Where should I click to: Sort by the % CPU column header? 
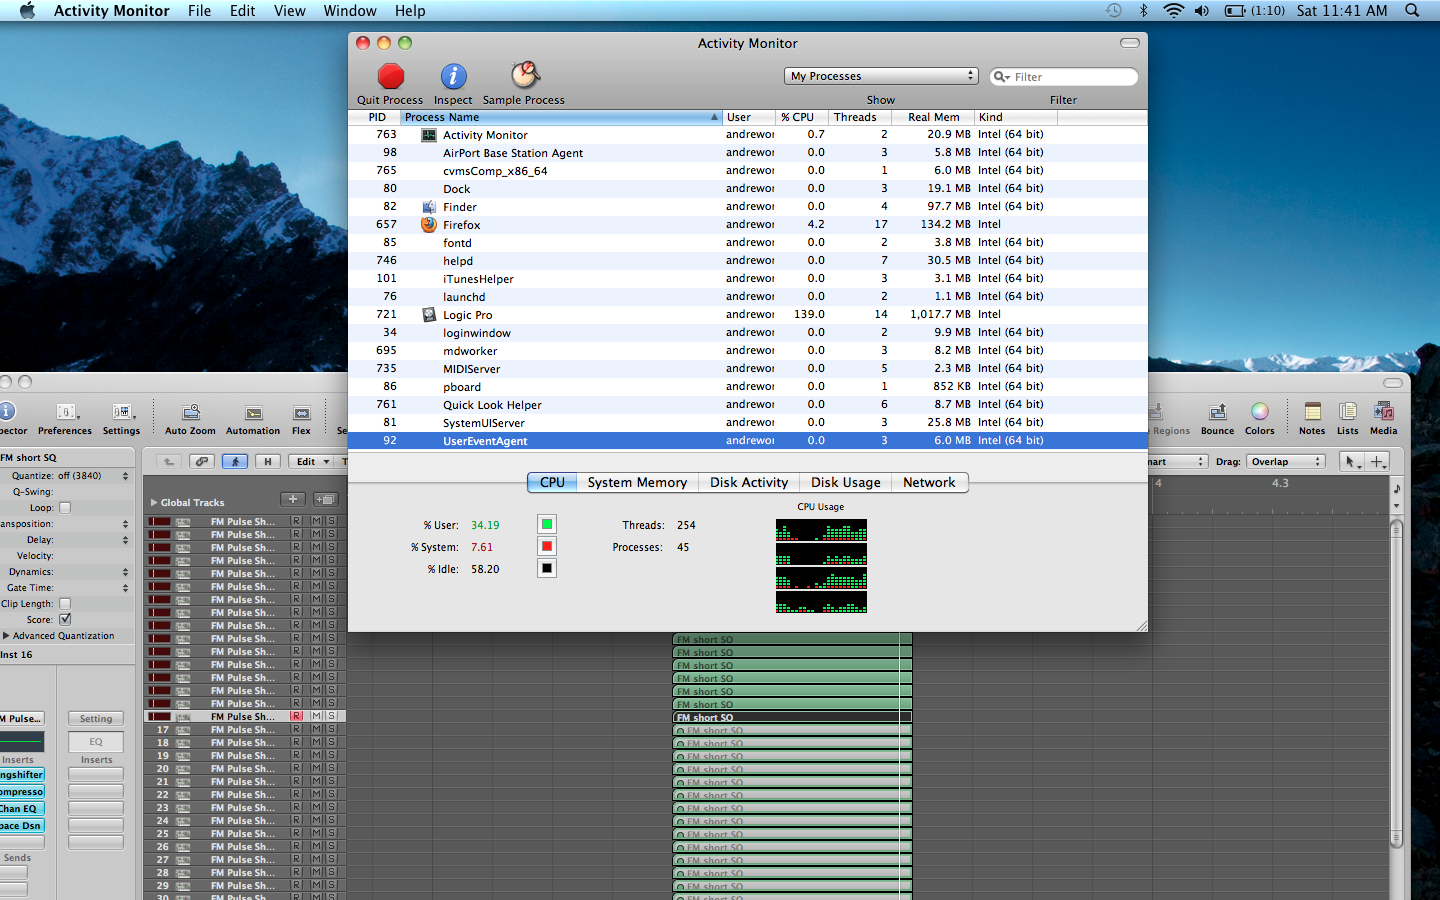802,117
